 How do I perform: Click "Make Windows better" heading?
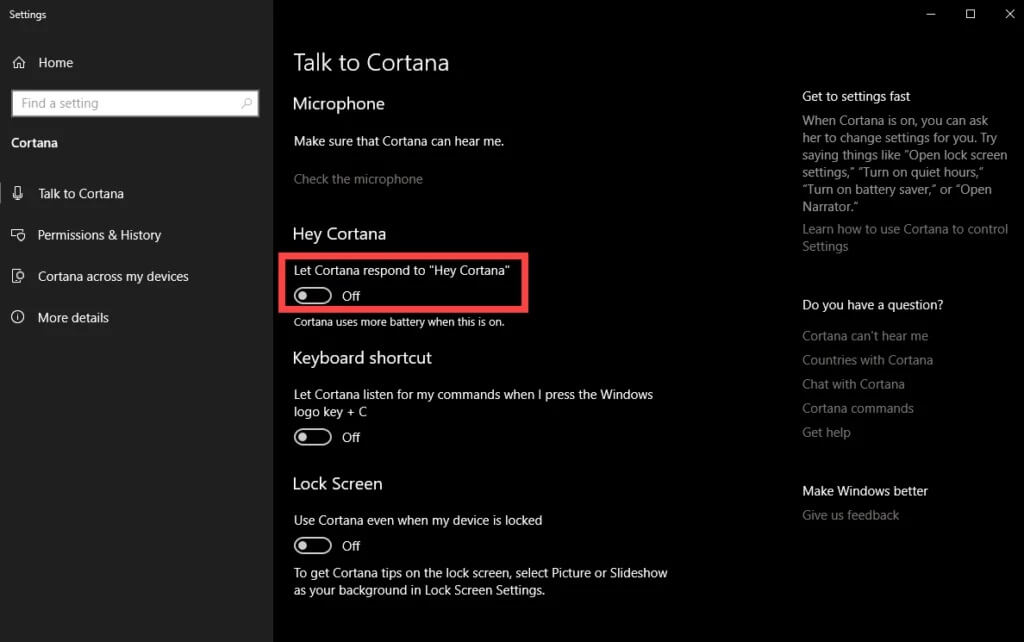coord(865,491)
